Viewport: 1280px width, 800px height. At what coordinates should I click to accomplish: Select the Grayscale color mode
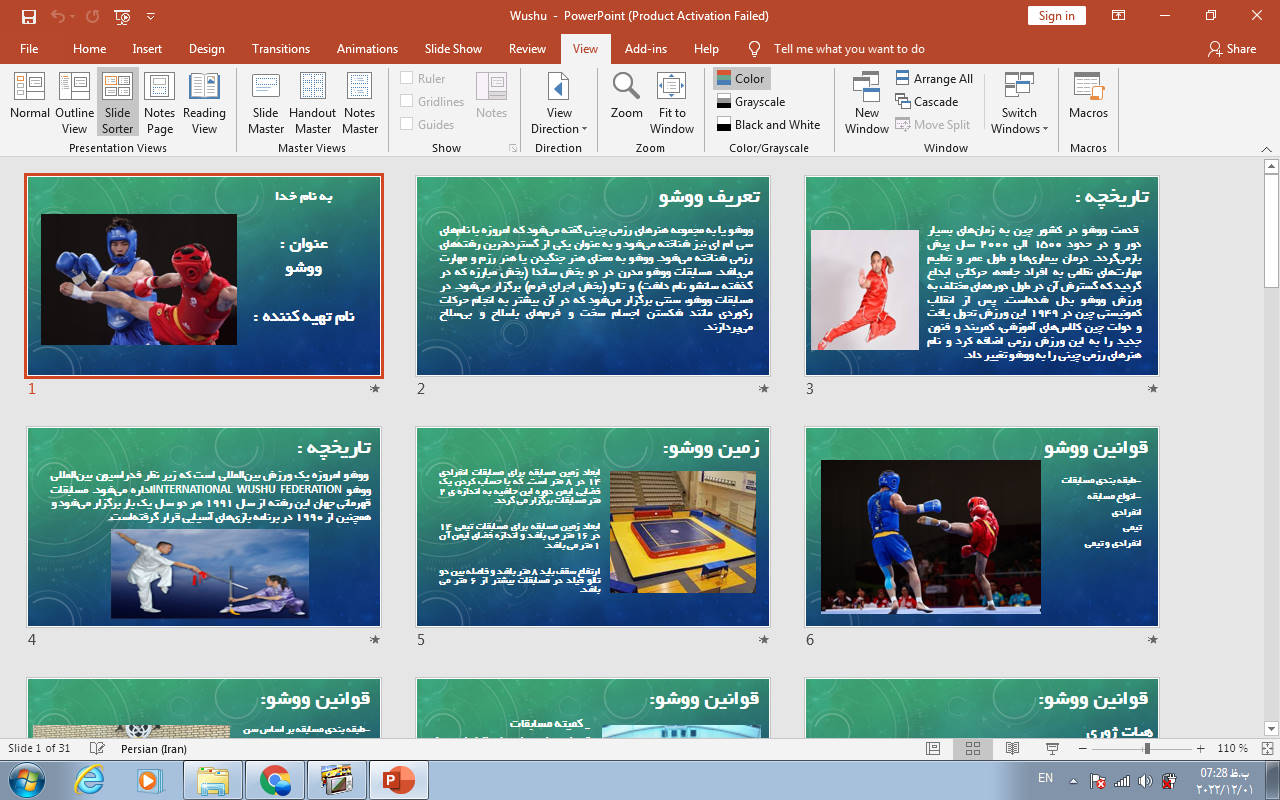[750, 102]
